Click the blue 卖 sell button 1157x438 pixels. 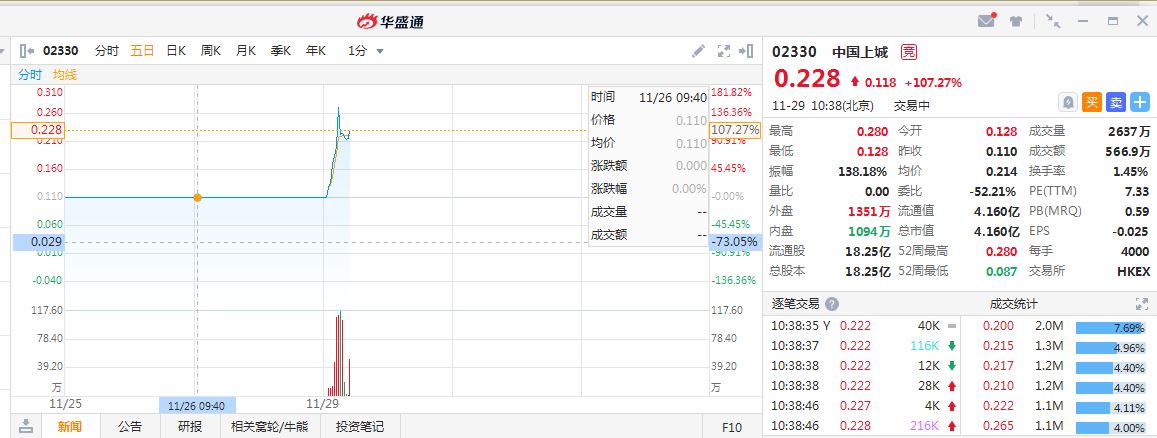coord(1116,102)
